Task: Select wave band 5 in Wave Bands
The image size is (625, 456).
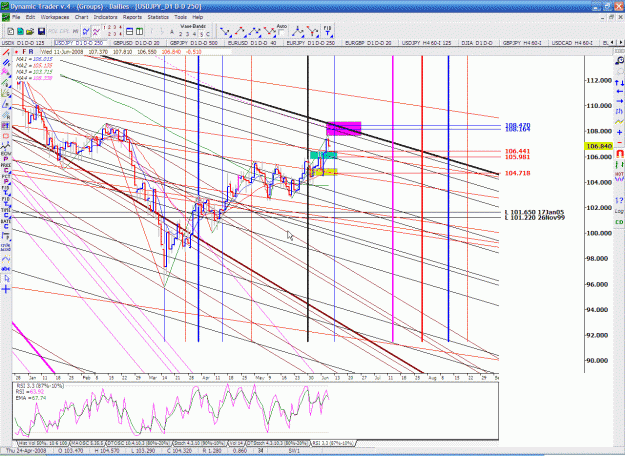Action: coord(201,34)
